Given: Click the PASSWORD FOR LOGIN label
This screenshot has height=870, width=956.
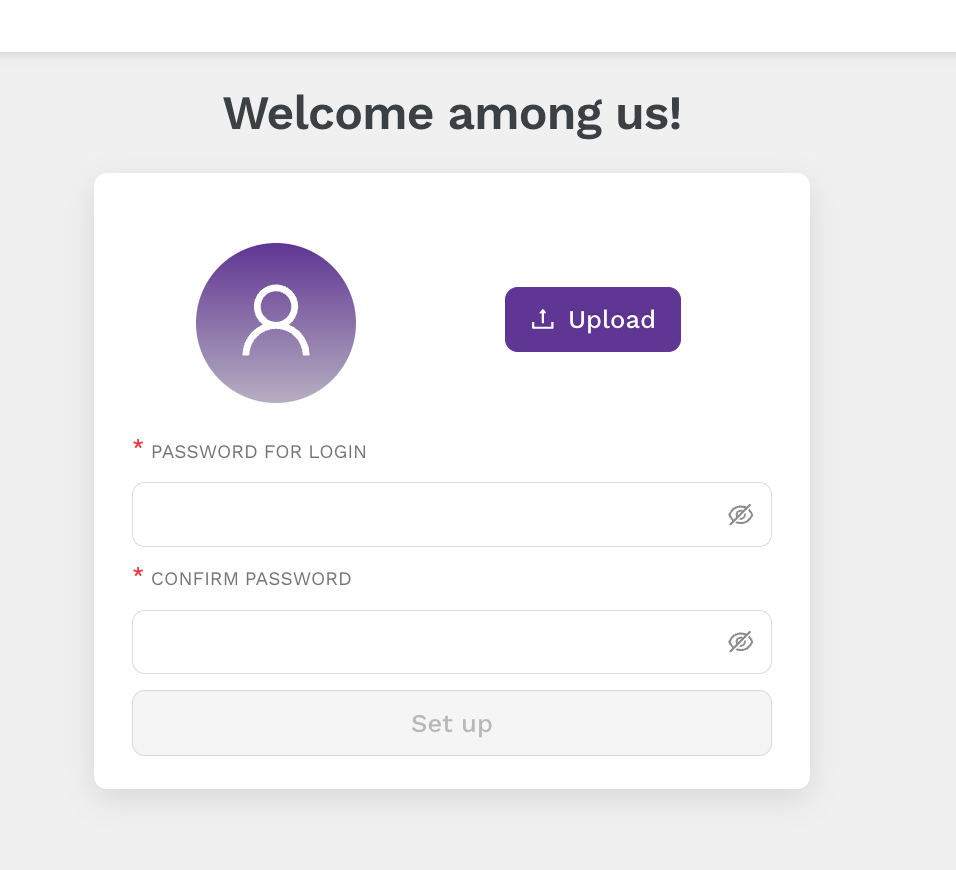Looking at the screenshot, I should click(x=259, y=452).
